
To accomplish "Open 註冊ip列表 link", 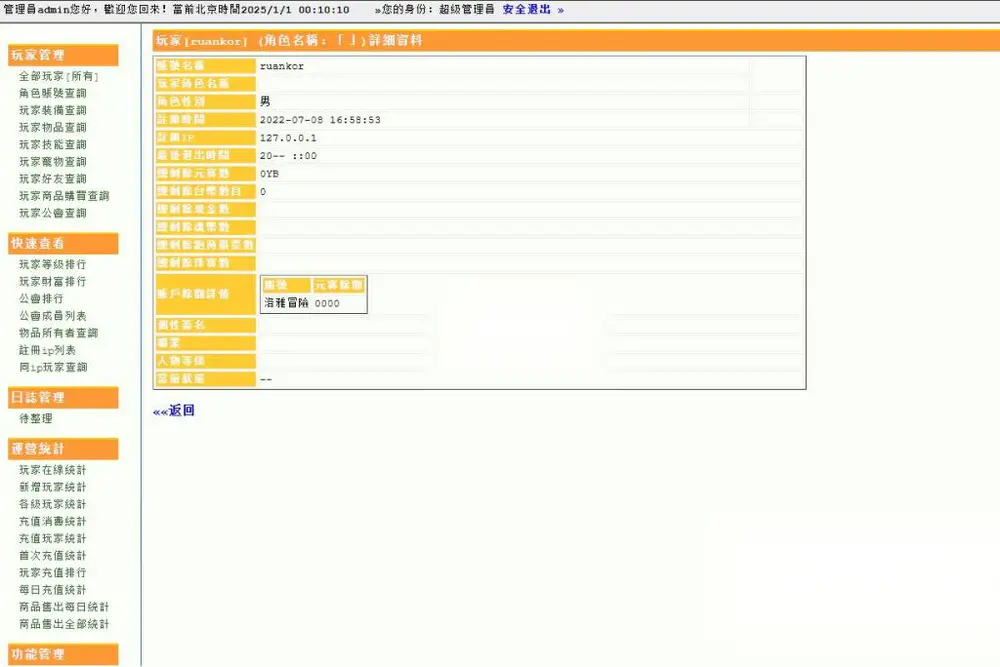I will (x=48, y=350).
